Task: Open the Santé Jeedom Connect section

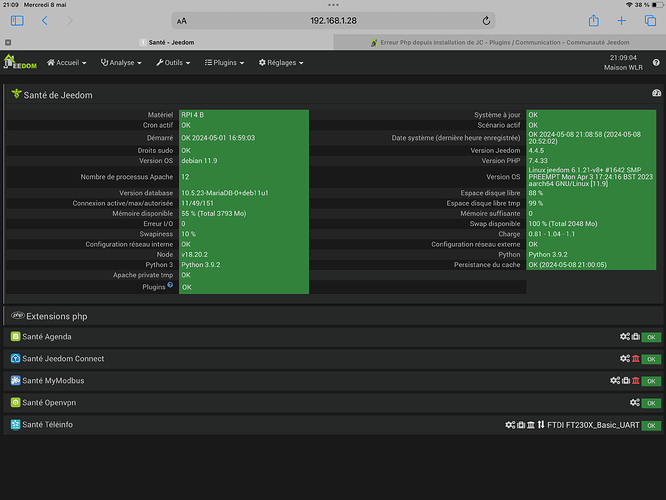Action: (62, 358)
